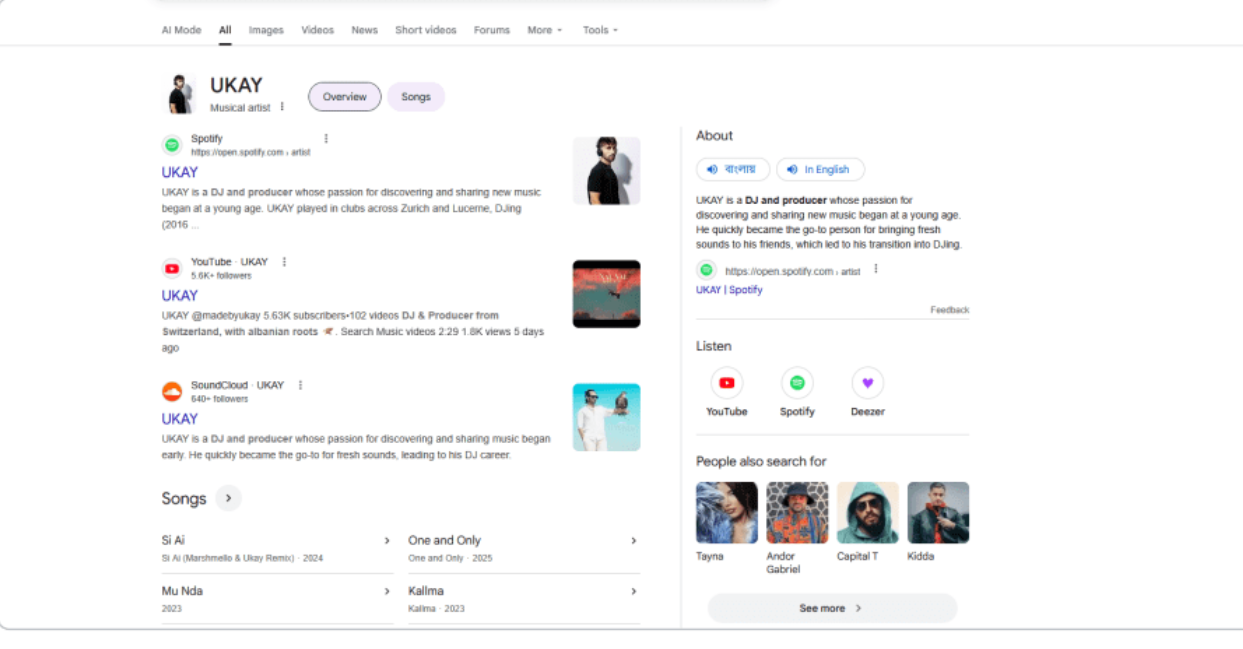Expand the Mu Nda song row

pos(387,591)
